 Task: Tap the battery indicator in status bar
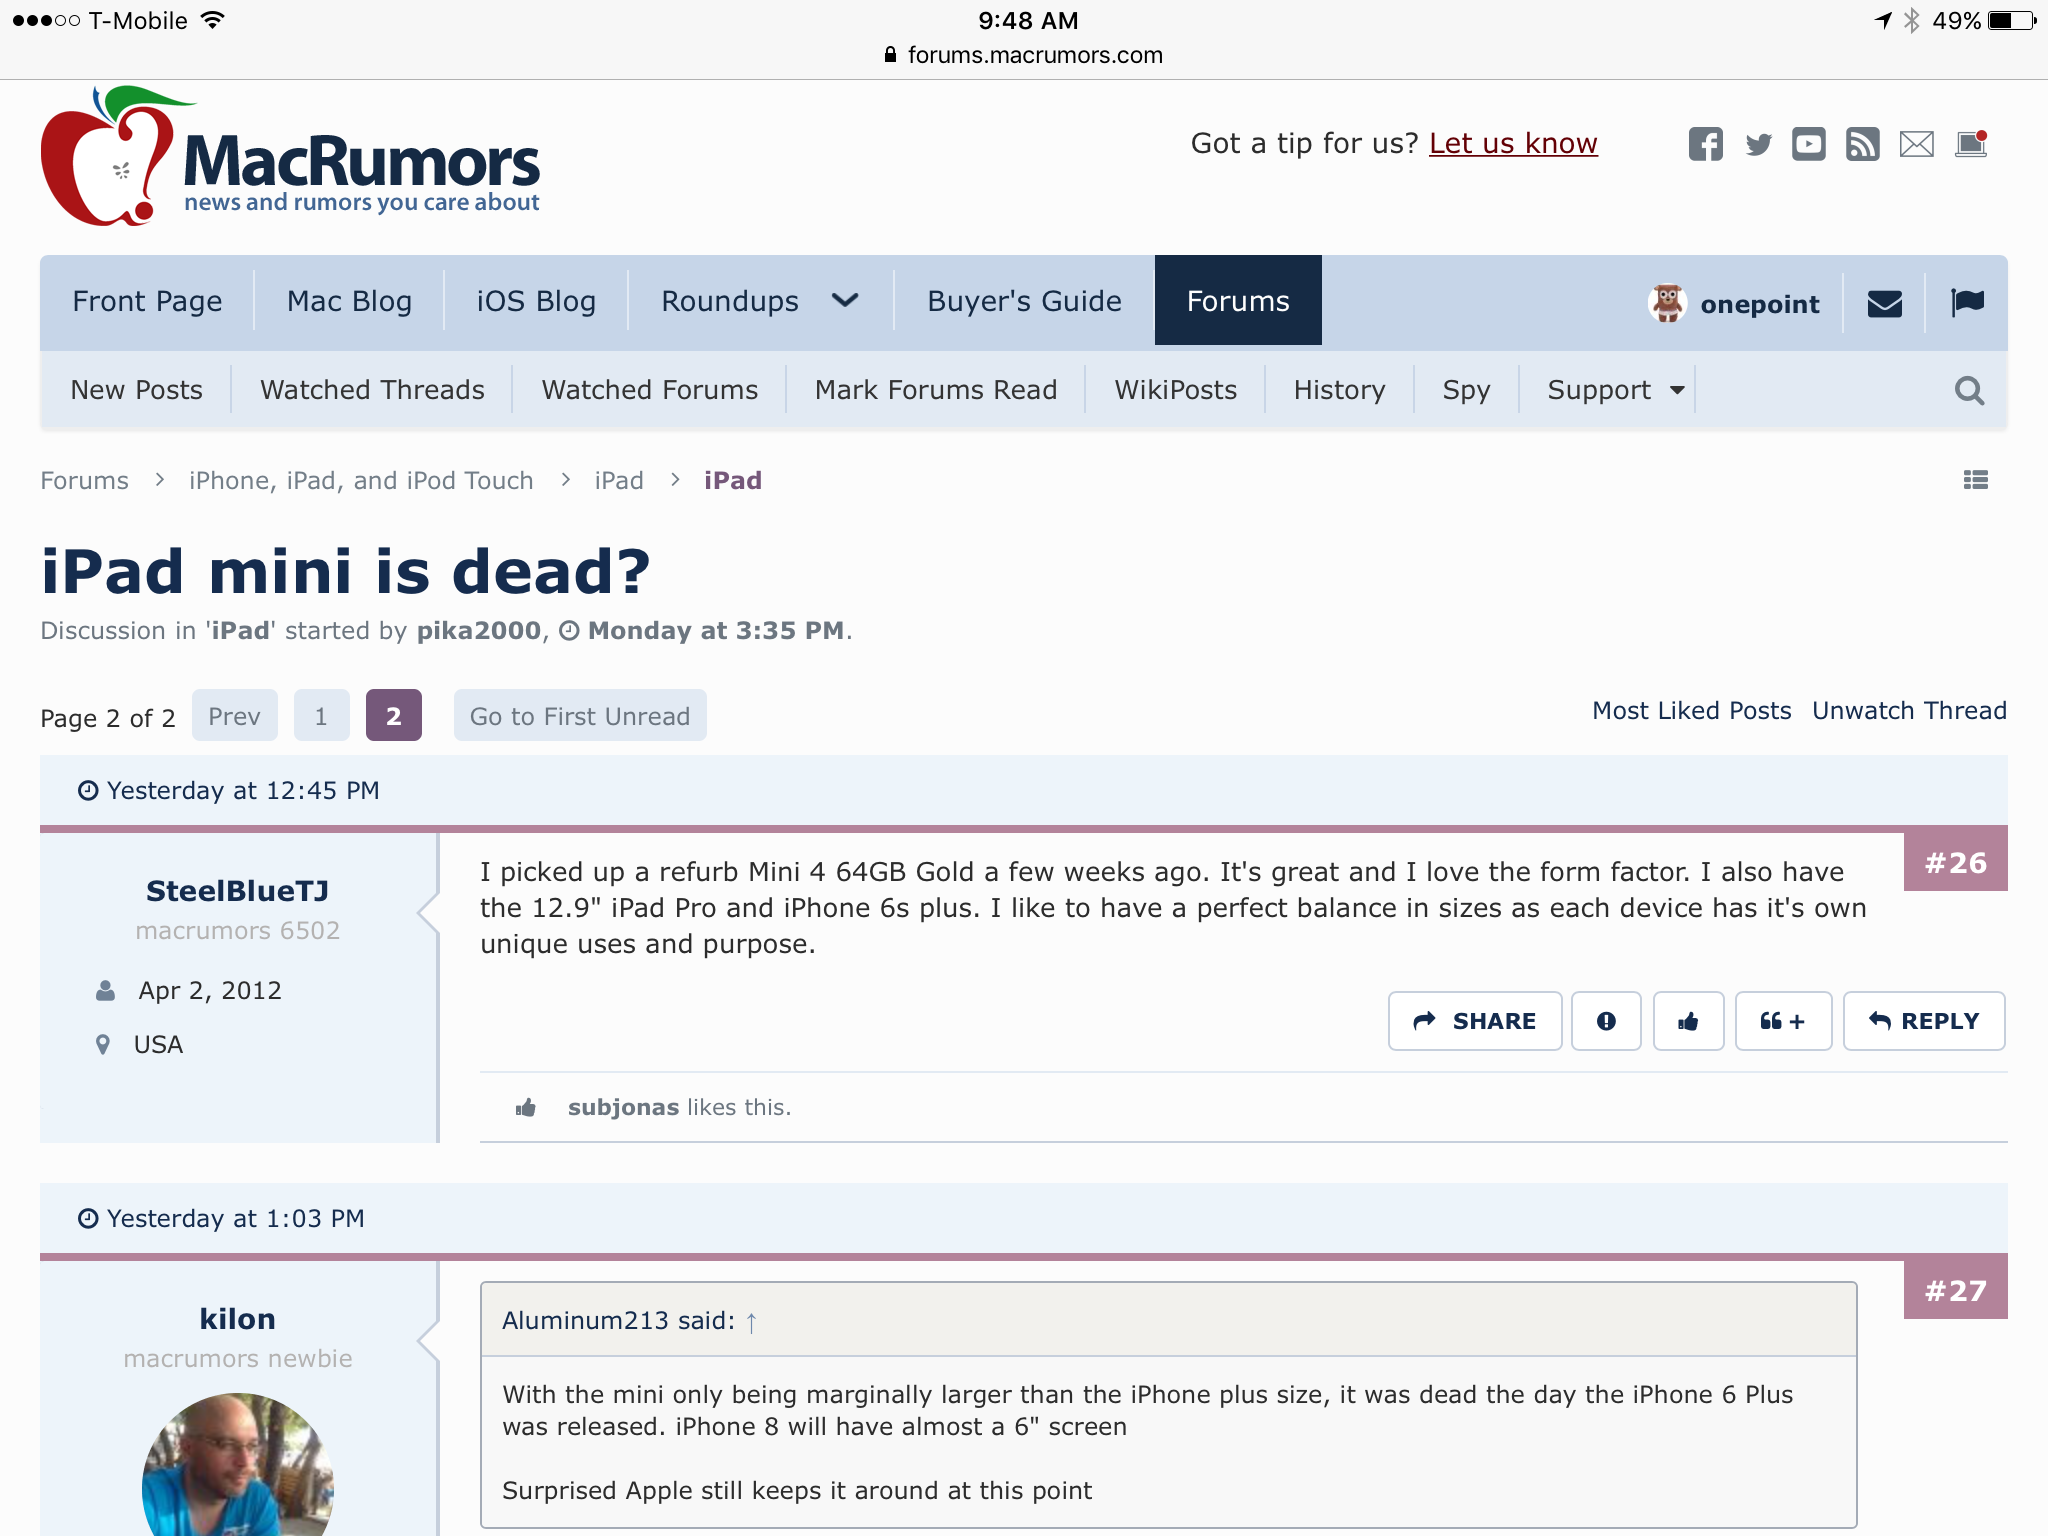2013,20
